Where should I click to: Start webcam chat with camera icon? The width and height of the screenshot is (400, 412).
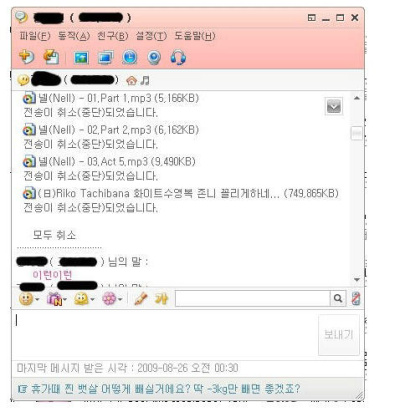154,58
